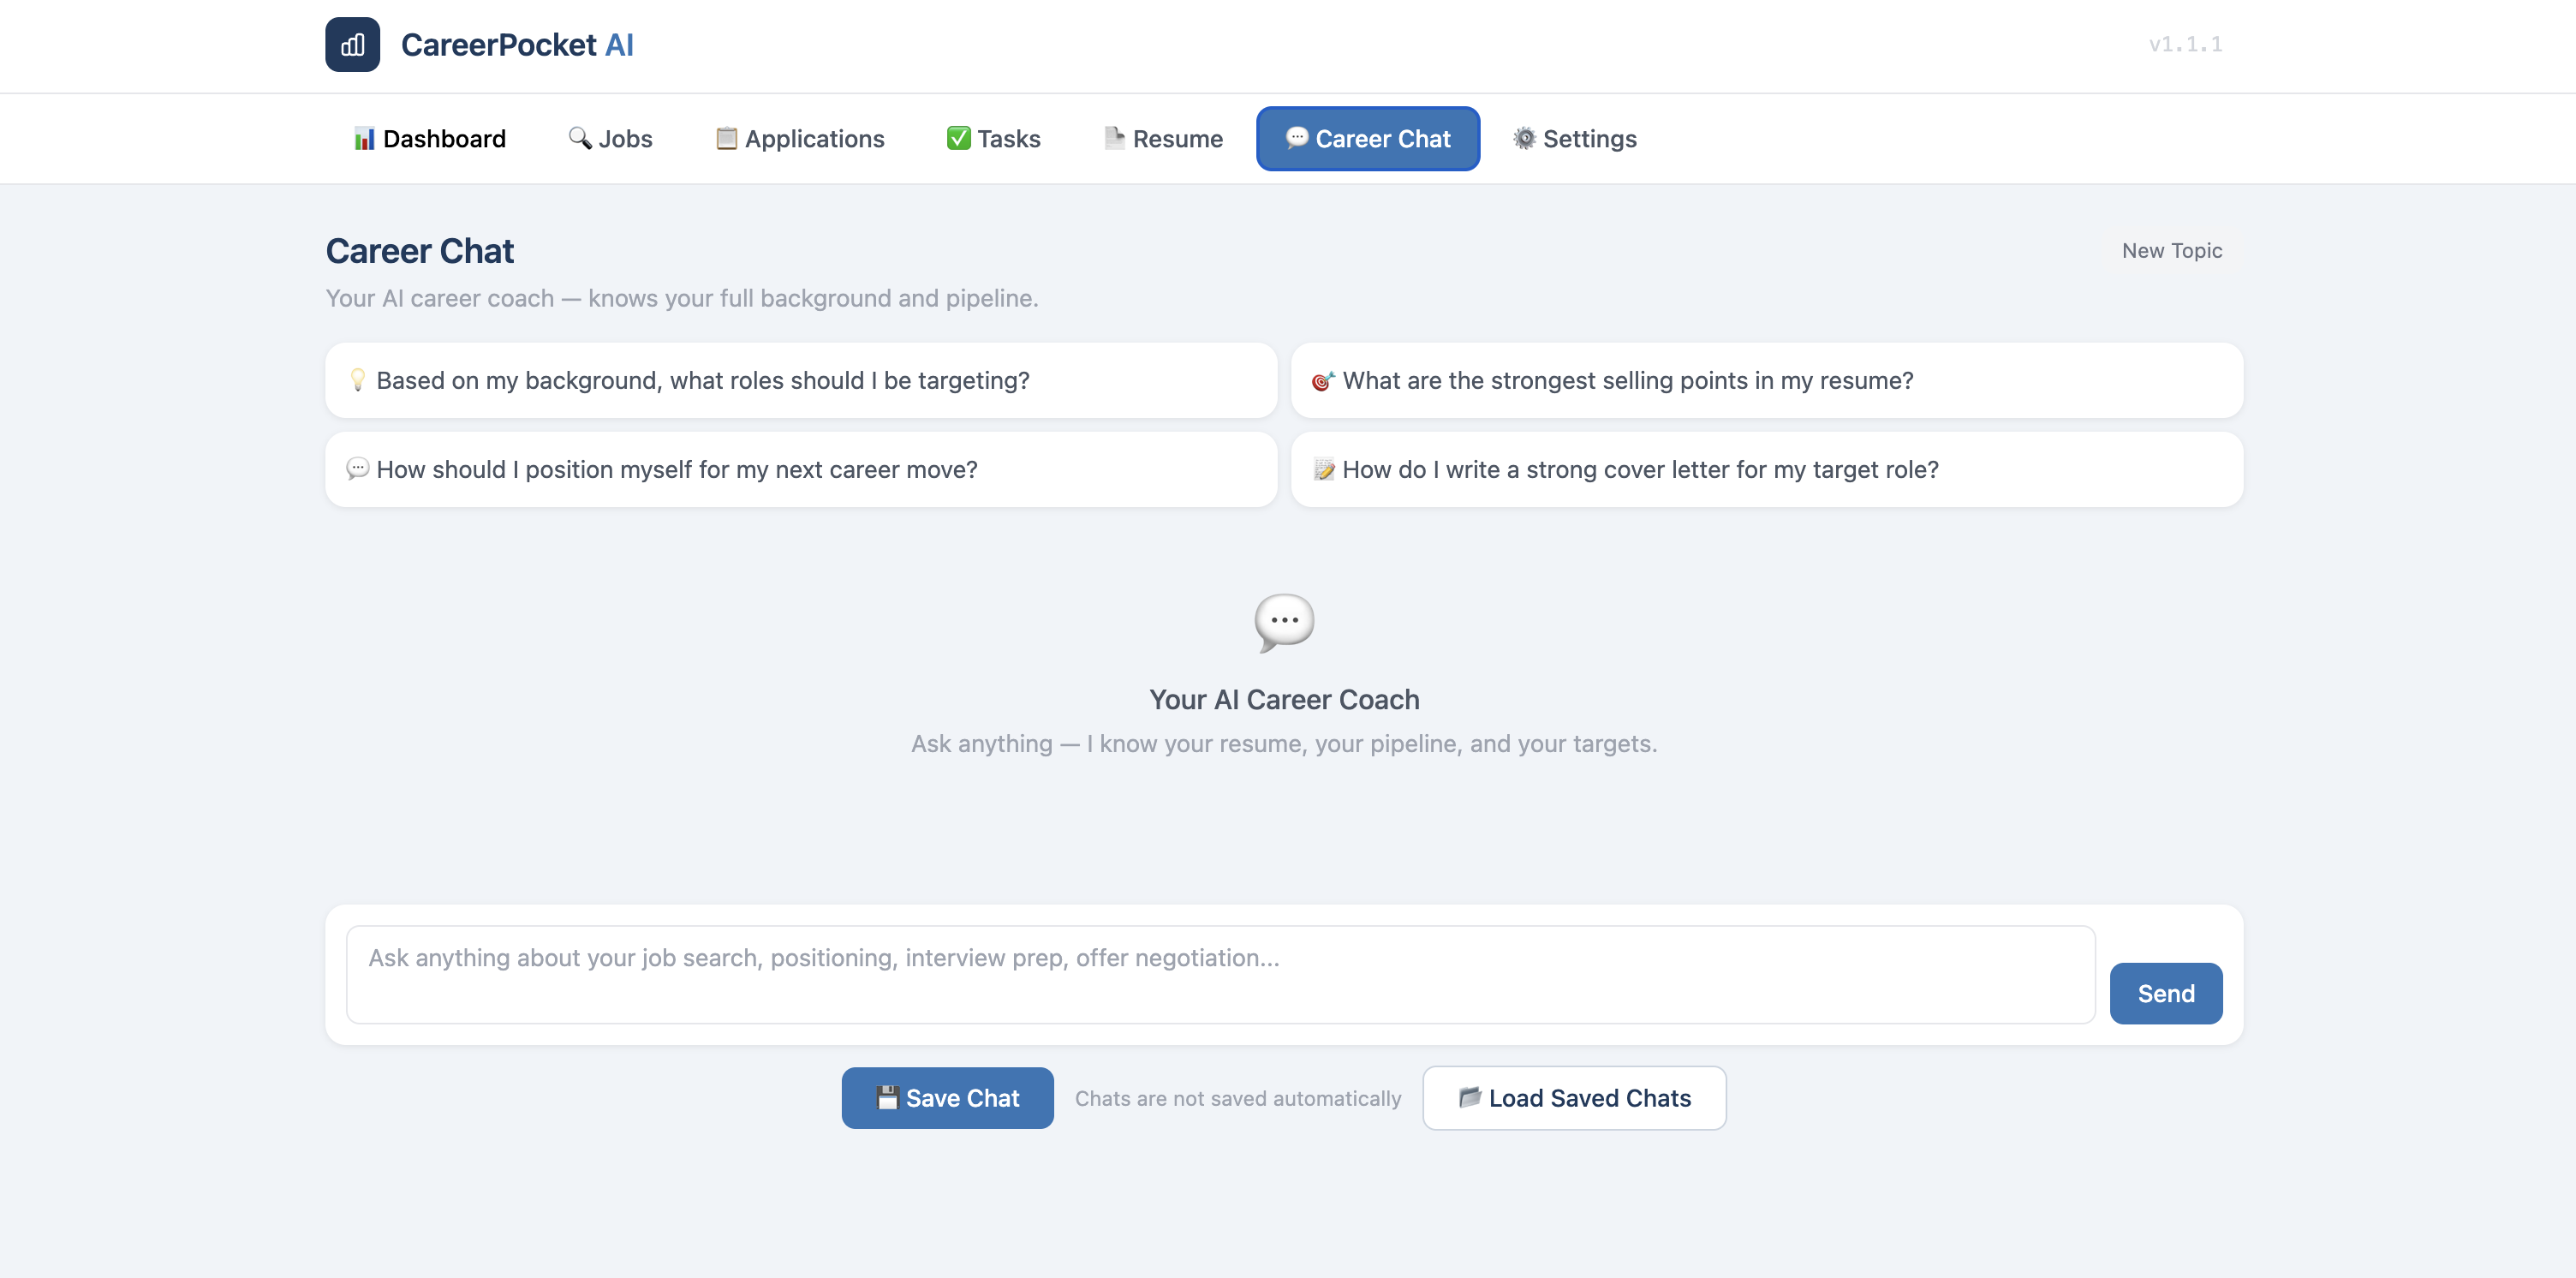
Task: Open Load Saved Chats
Action: pyautogui.click(x=1574, y=1098)
